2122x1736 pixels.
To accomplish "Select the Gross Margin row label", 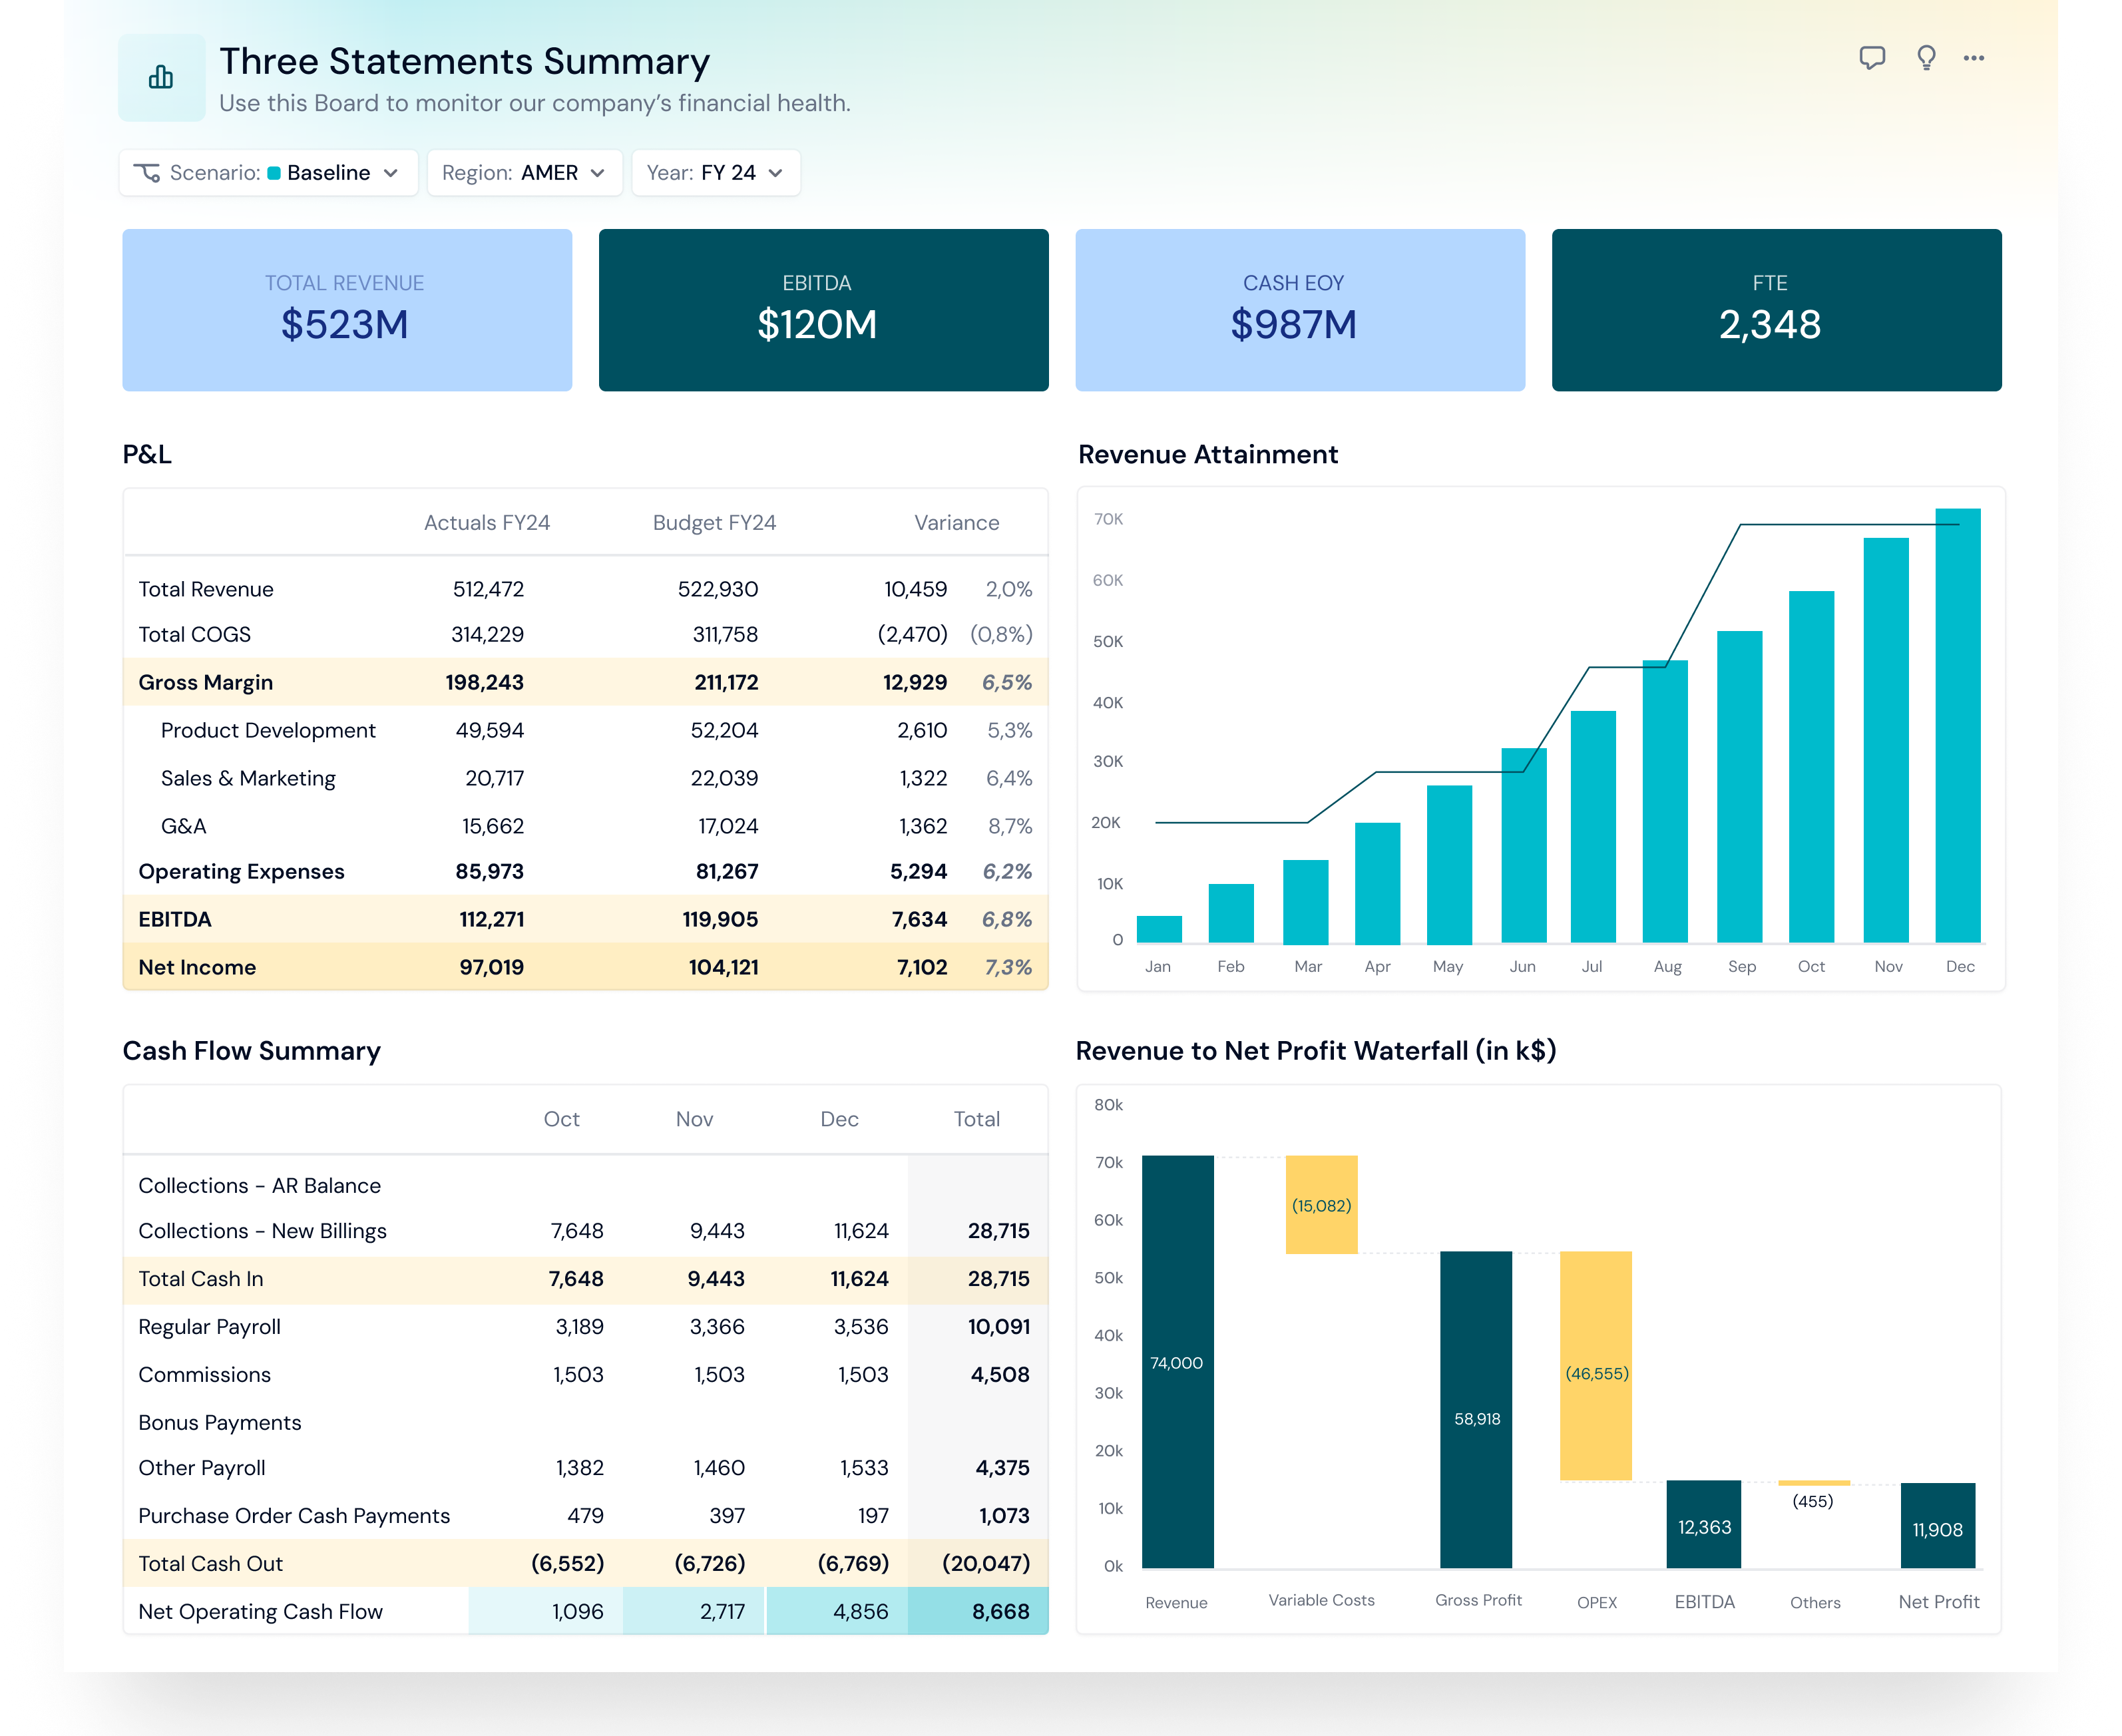I will click(205, 683).
